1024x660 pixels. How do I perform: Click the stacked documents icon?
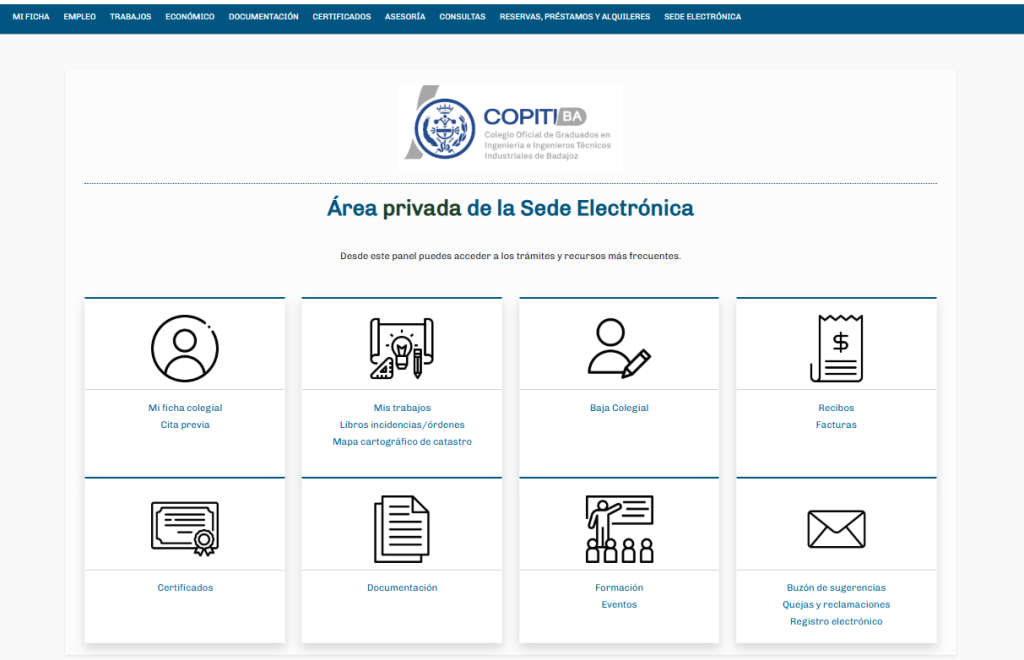402,529
